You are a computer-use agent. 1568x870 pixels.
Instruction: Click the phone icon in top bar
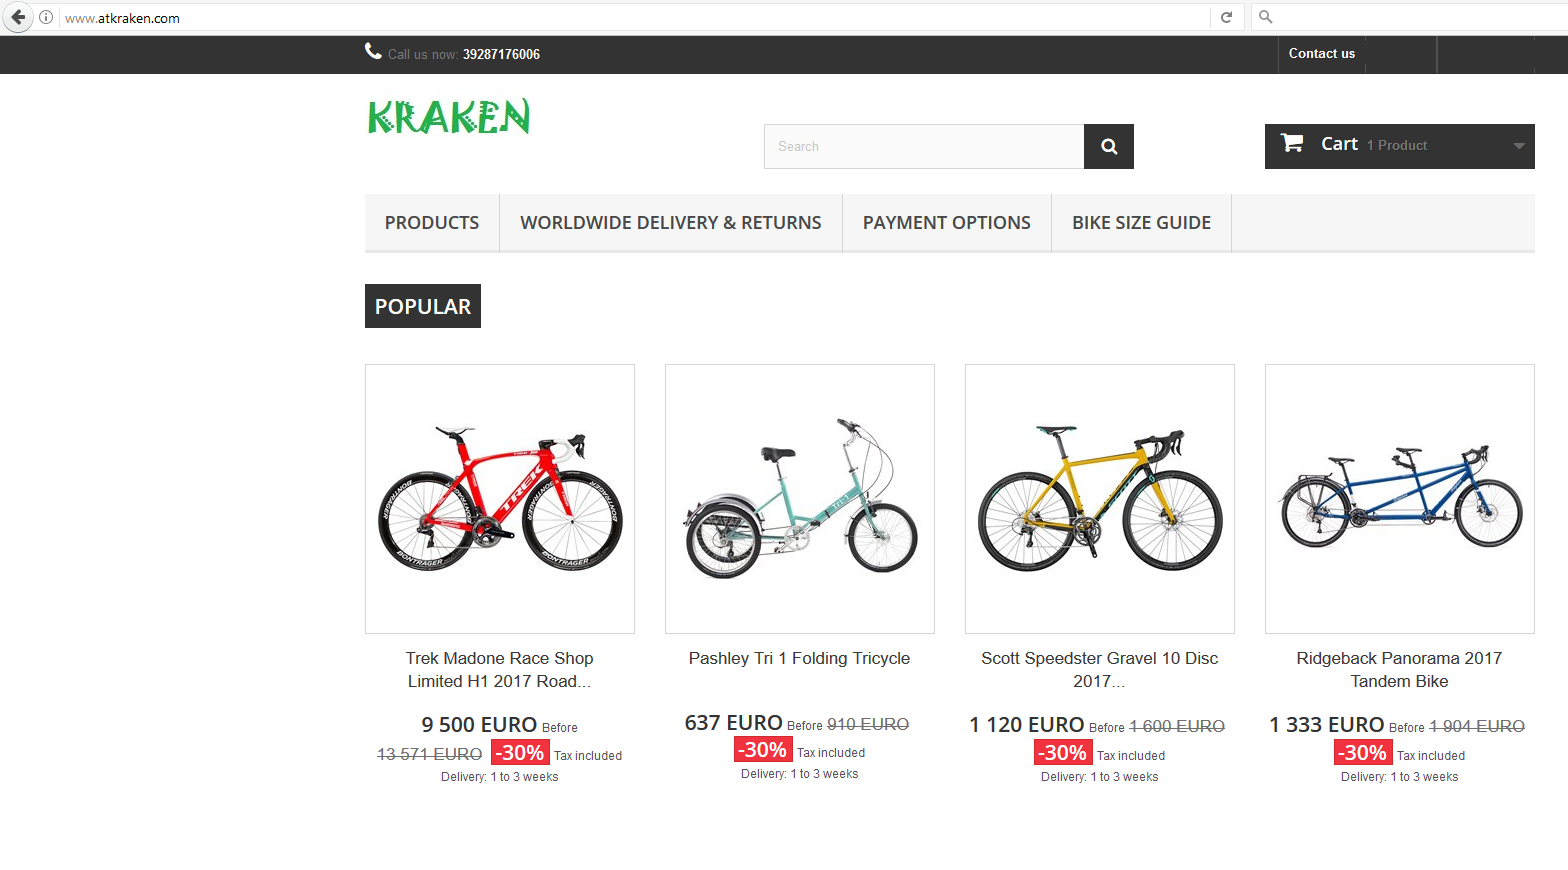tap(373, 51)
